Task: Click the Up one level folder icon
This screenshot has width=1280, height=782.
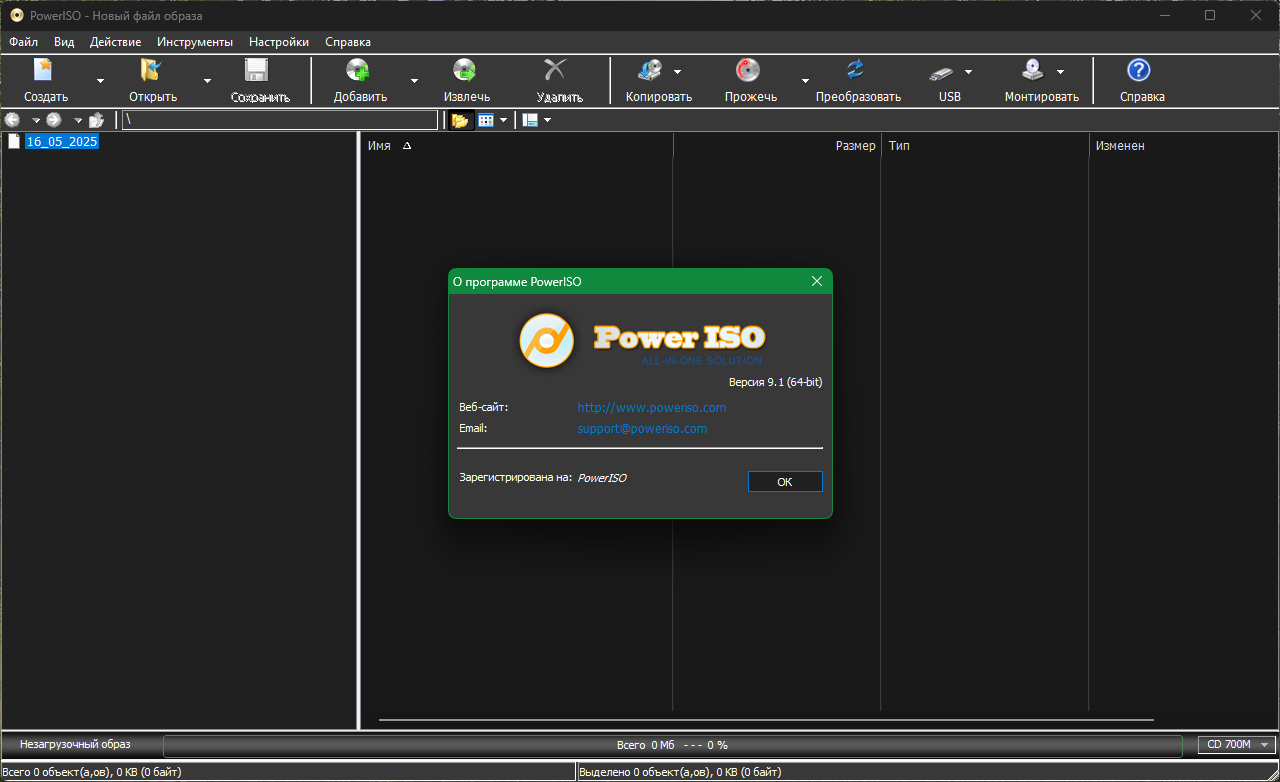Action: coord(96,120)
